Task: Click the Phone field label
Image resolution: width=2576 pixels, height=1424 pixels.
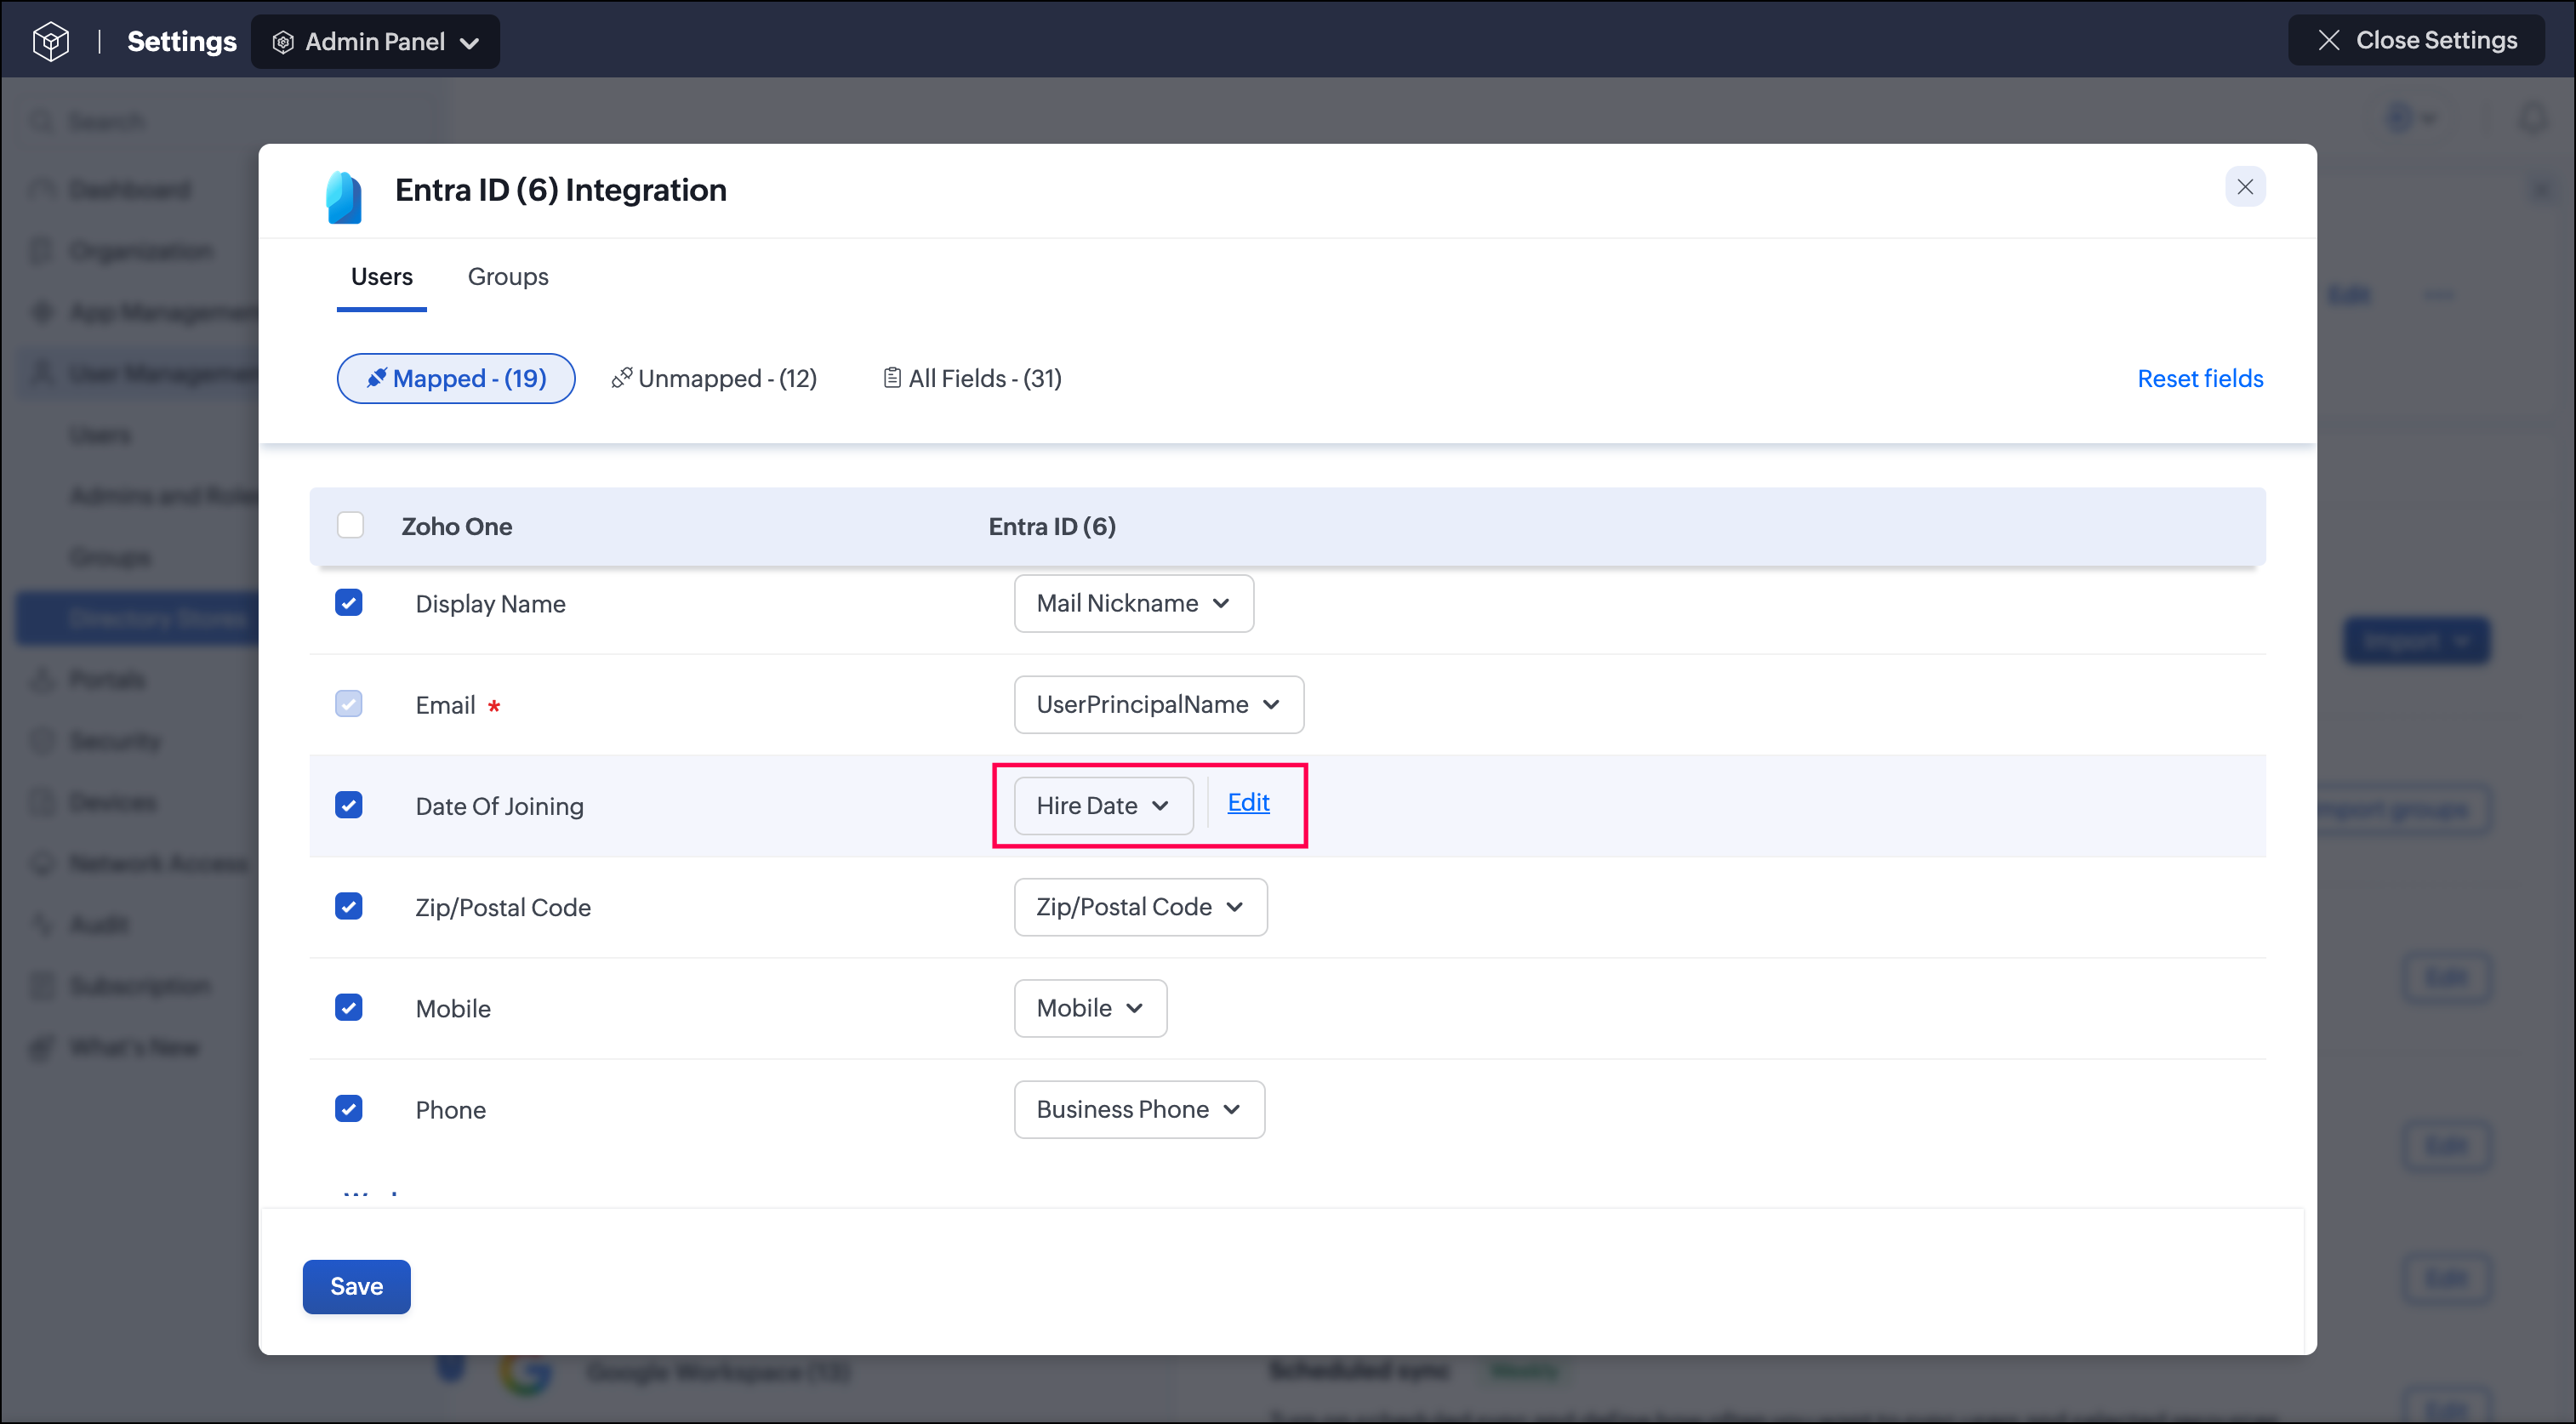Action: point(450,1109)
